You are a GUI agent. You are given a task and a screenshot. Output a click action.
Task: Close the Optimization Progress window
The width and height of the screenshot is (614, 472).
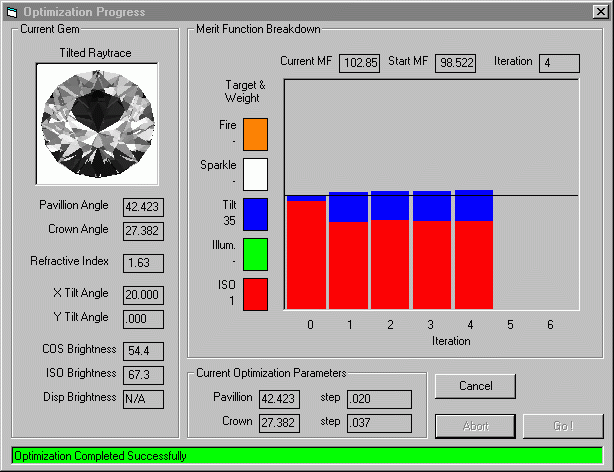point(600,12)
